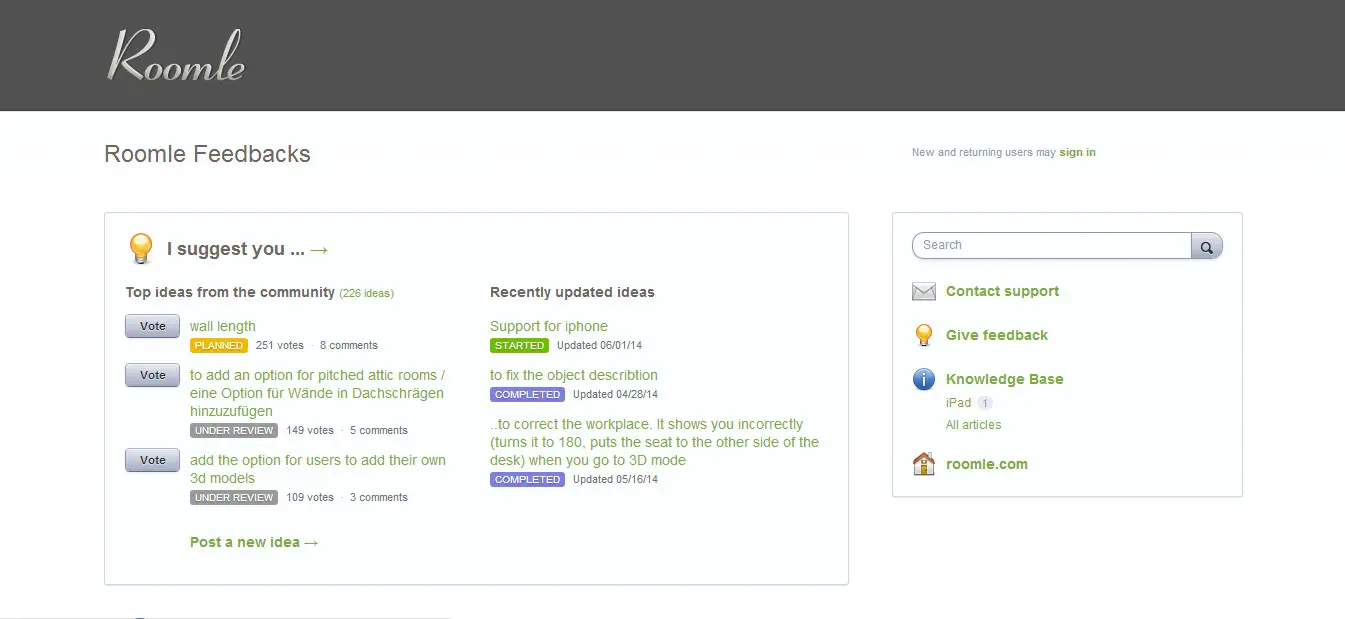Open the add own 3d models idea

tap(318, 469)
